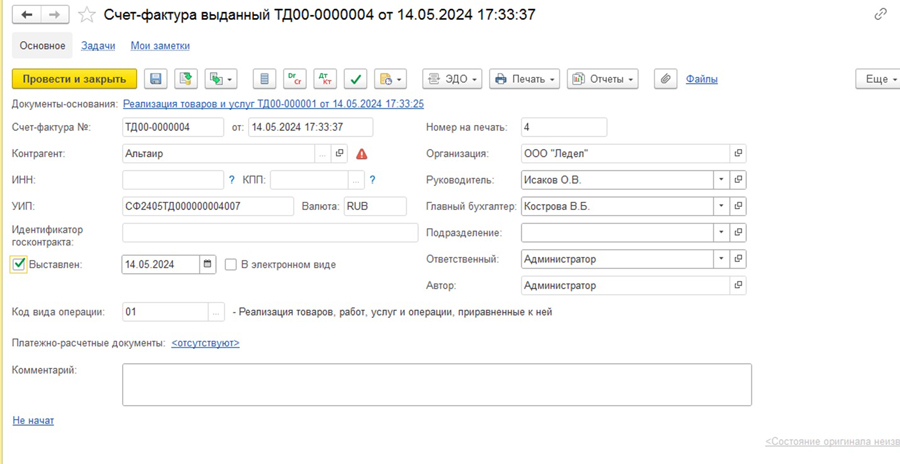
Task: Click the green checkmark toolbar icon
Action: [356, 79]
